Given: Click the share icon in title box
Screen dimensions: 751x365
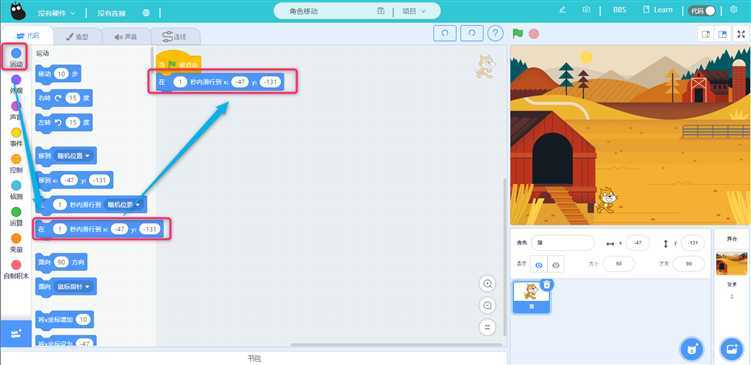Looking at the screenshot, I should [x=381, y=11].
